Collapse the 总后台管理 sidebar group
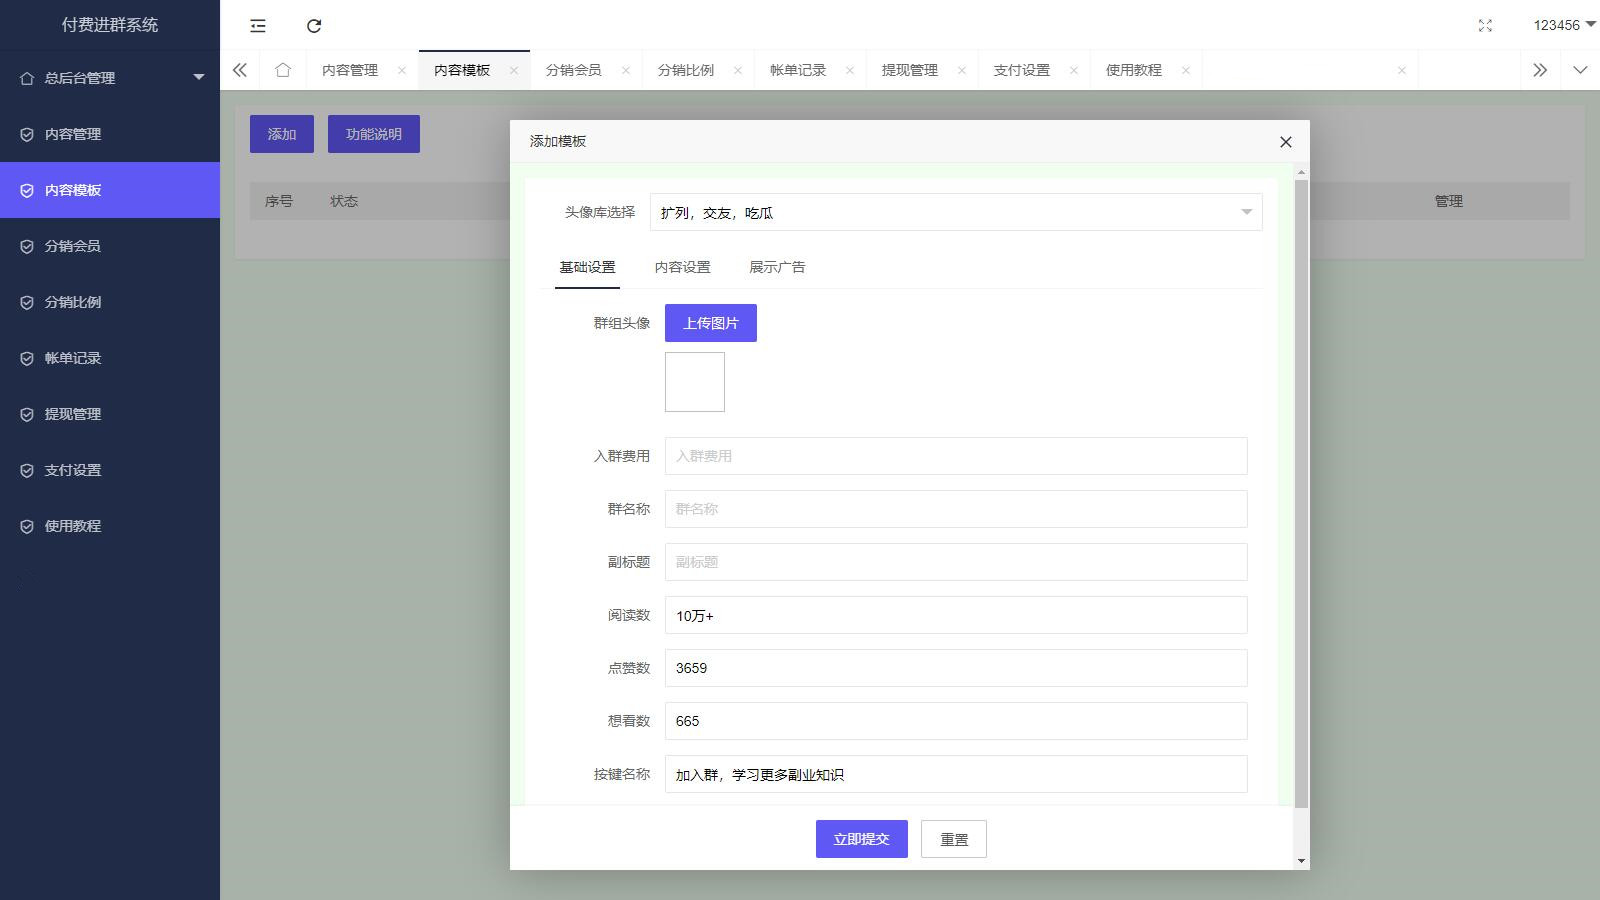This screenshot has width=1600, height=900. (110, 77)
